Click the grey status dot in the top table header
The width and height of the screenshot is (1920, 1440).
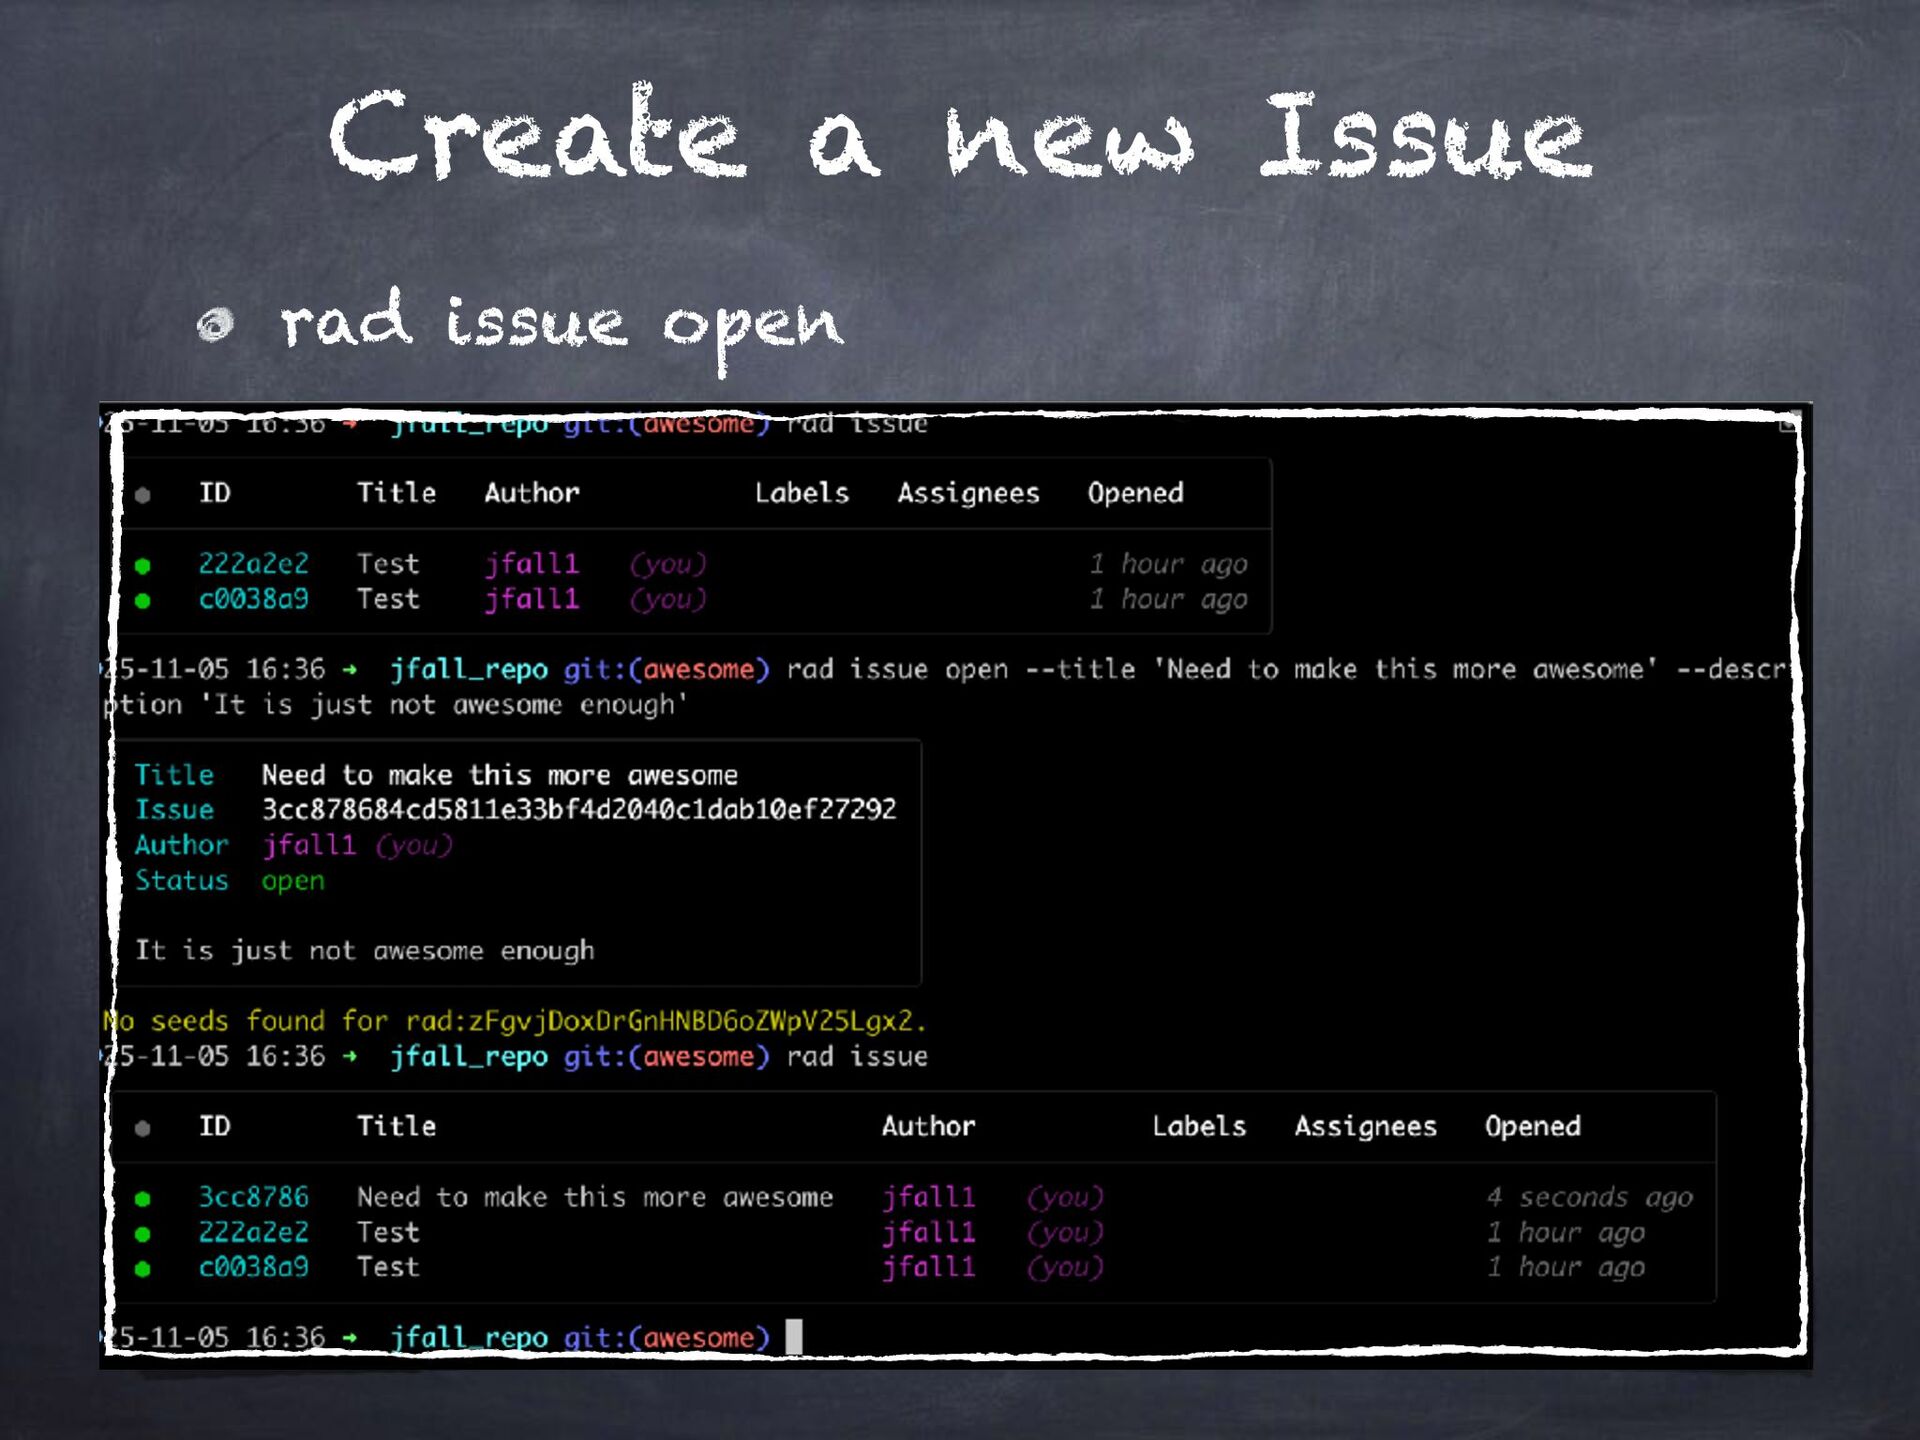pyautogui.click(x=143, y=494)
